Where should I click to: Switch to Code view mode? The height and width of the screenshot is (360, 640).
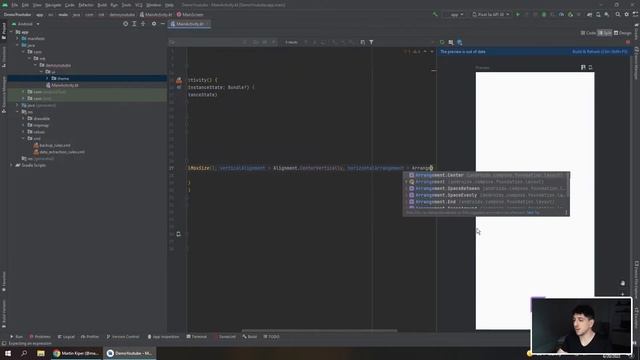[x=588, y=33]
